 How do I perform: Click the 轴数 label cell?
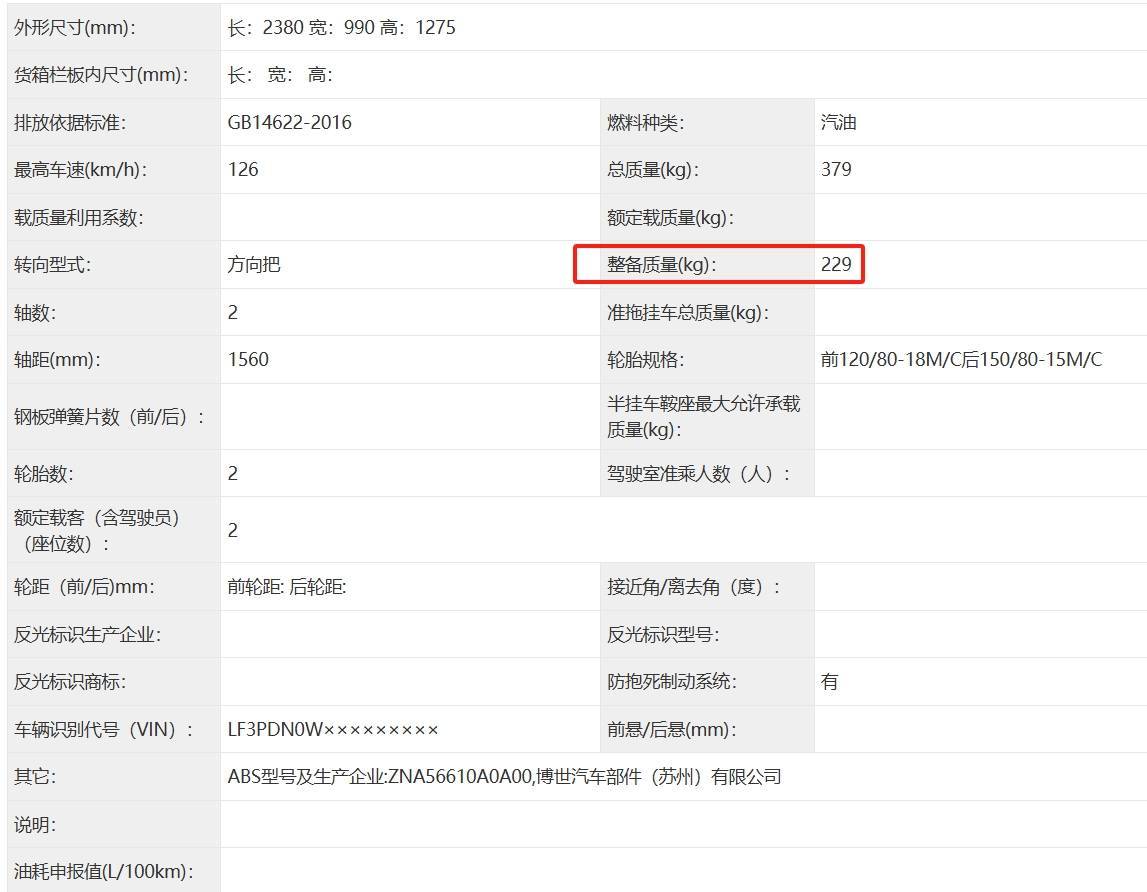click(x=35, y=313)
